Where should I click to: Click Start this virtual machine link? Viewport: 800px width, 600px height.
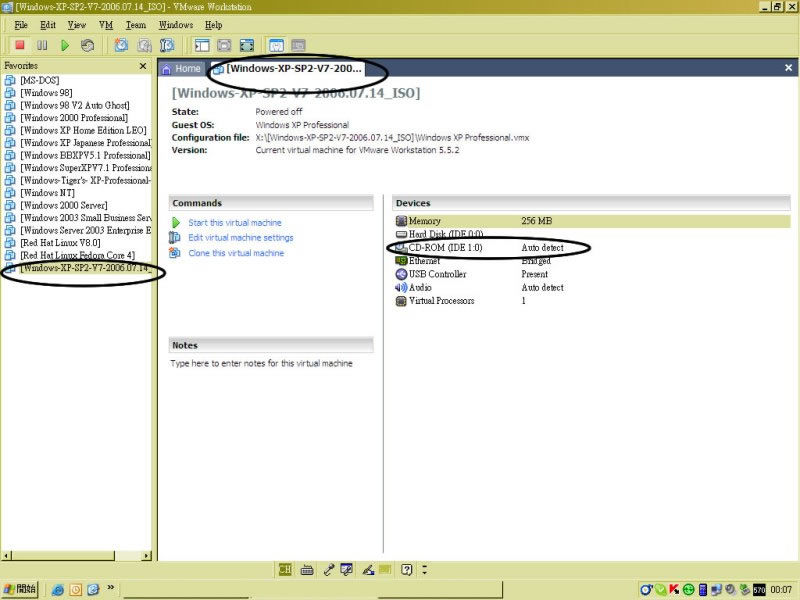235,223
